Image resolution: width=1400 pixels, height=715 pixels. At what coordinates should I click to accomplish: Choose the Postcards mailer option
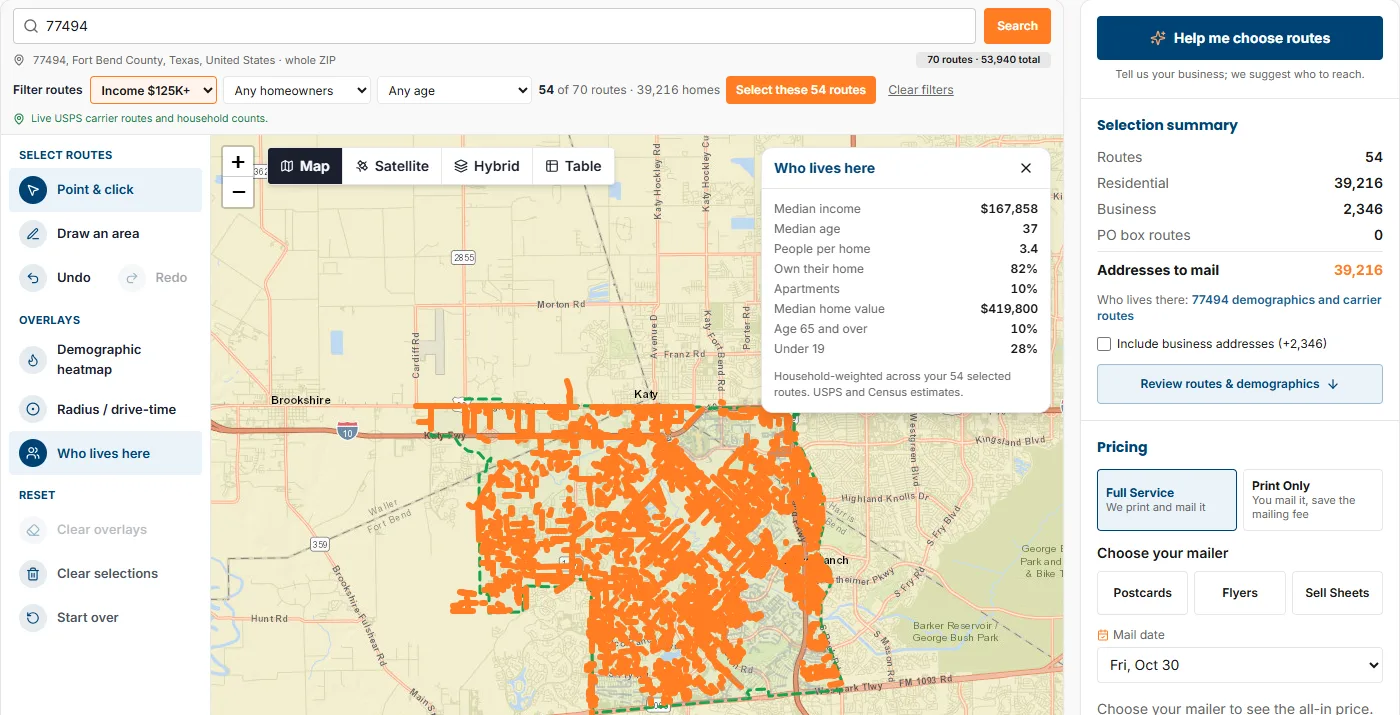point(1142,593)
